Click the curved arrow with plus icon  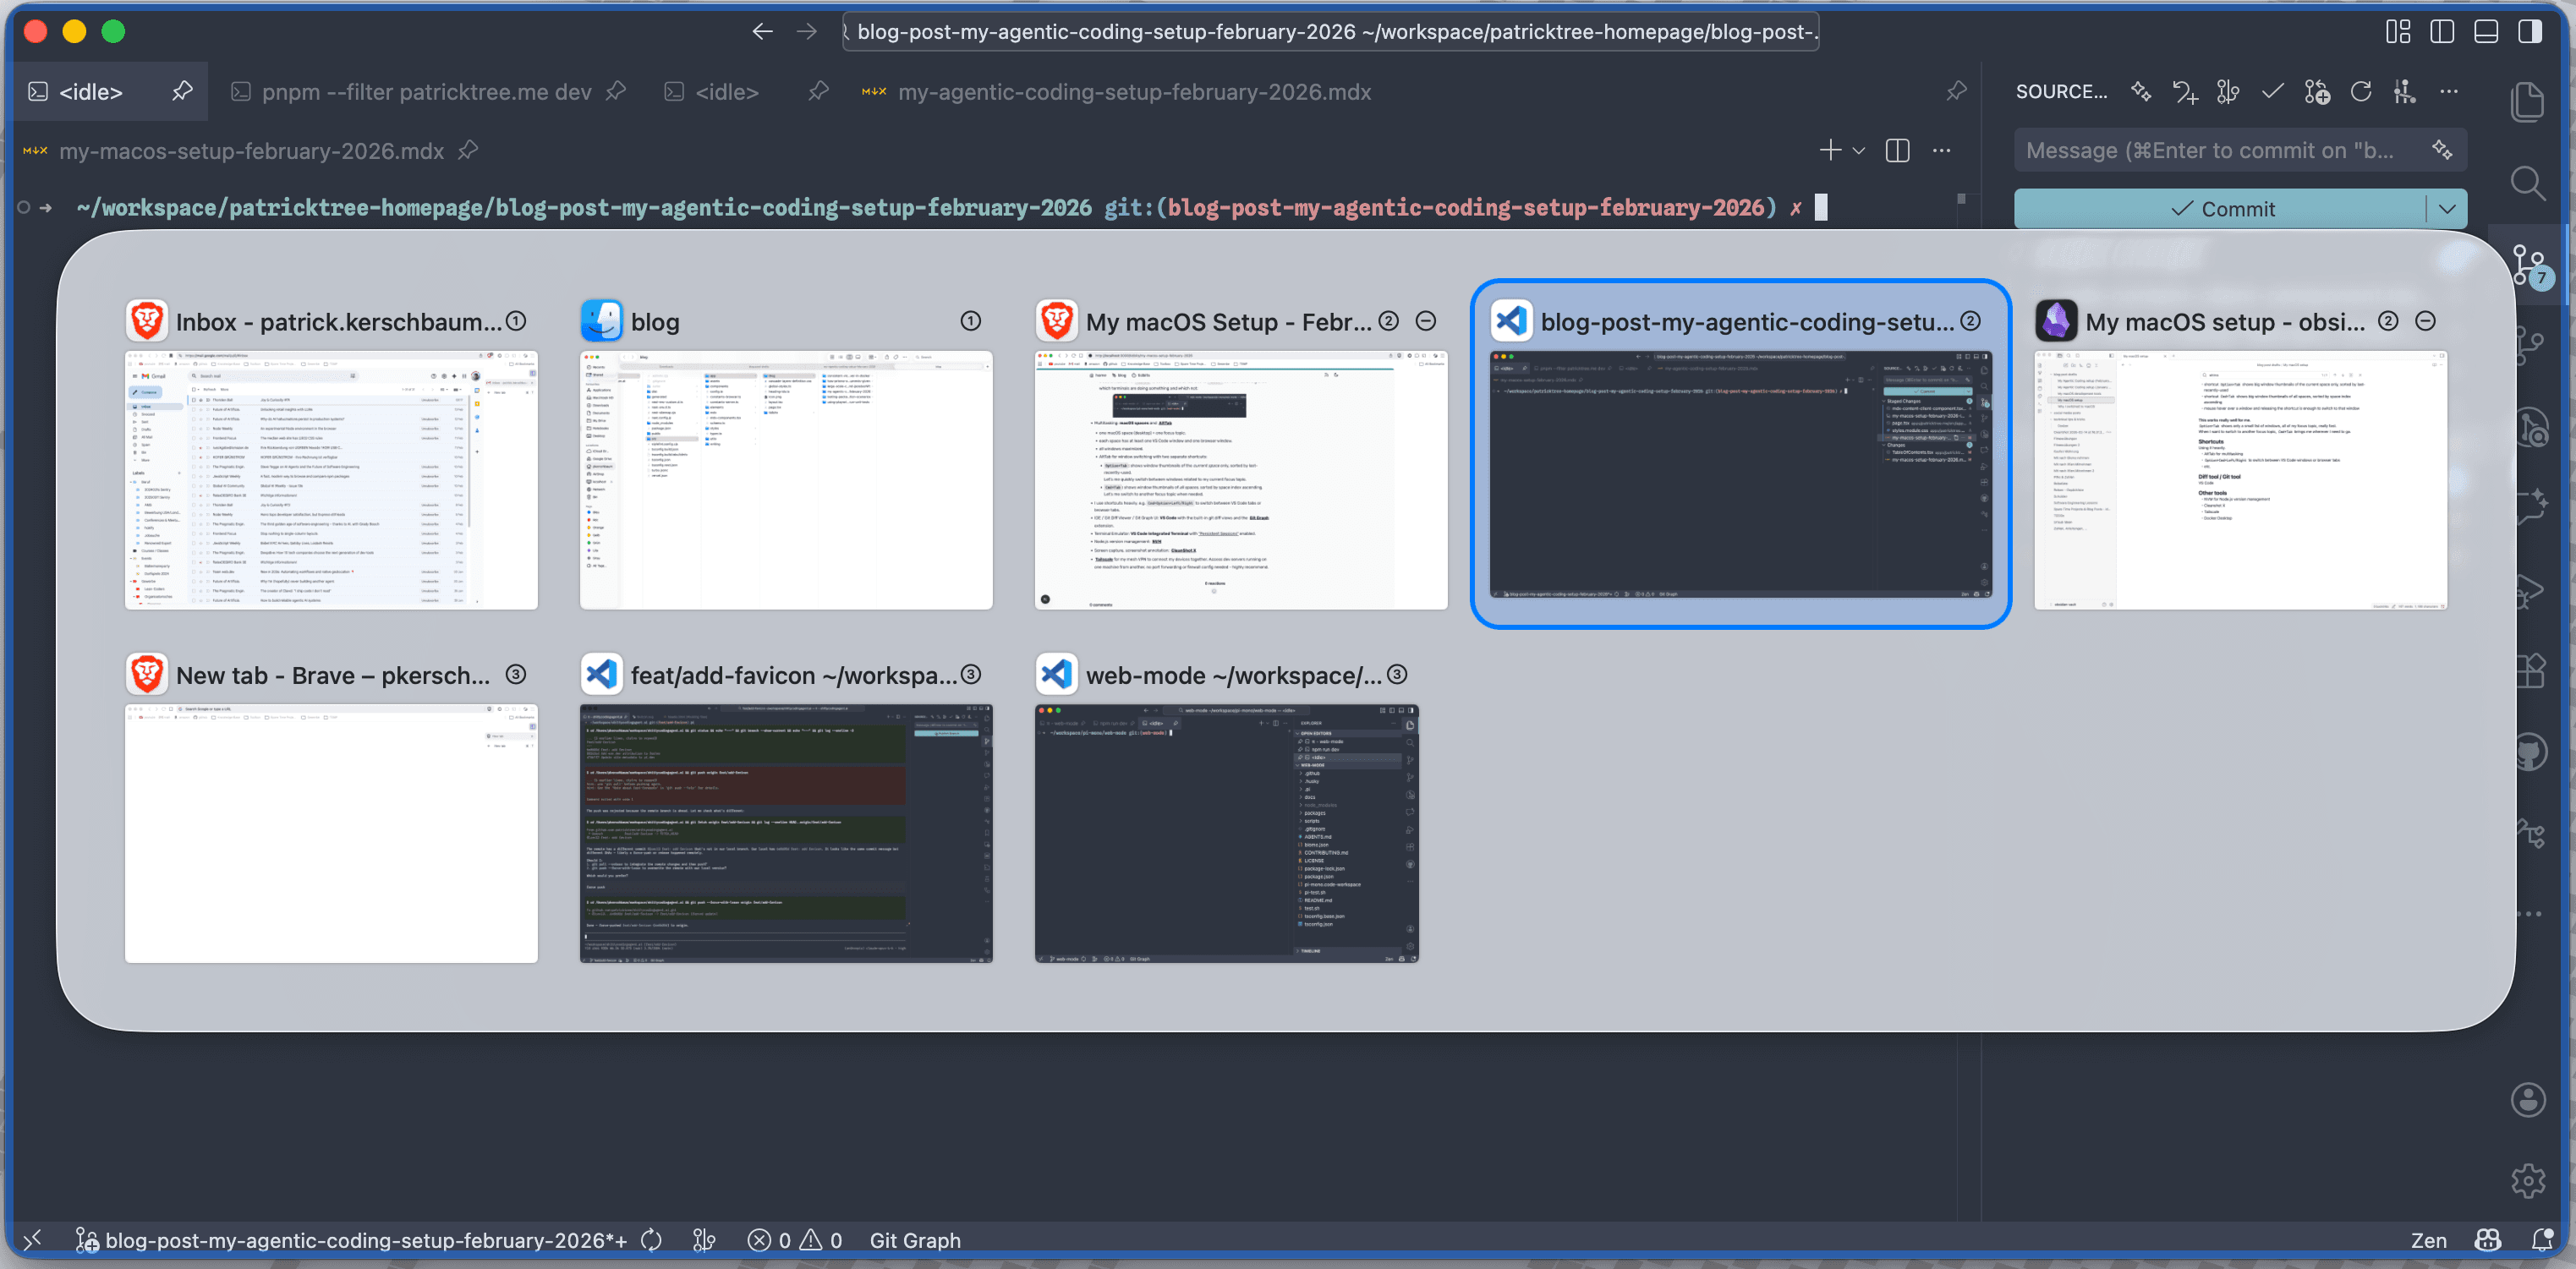[2184, 92]
